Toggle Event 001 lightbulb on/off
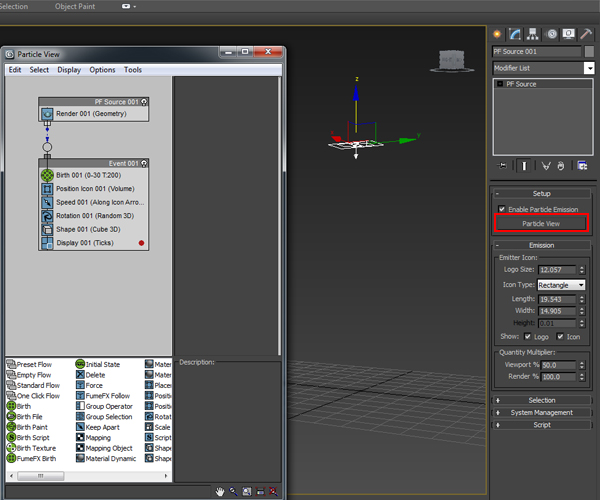The image size is (600, 500). click(x=144, y=163)
